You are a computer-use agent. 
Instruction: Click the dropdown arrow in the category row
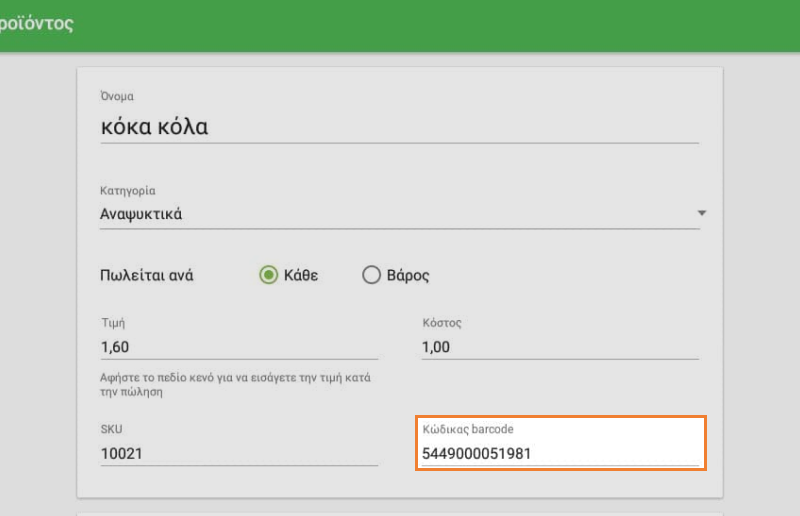[x=701, y=213]
